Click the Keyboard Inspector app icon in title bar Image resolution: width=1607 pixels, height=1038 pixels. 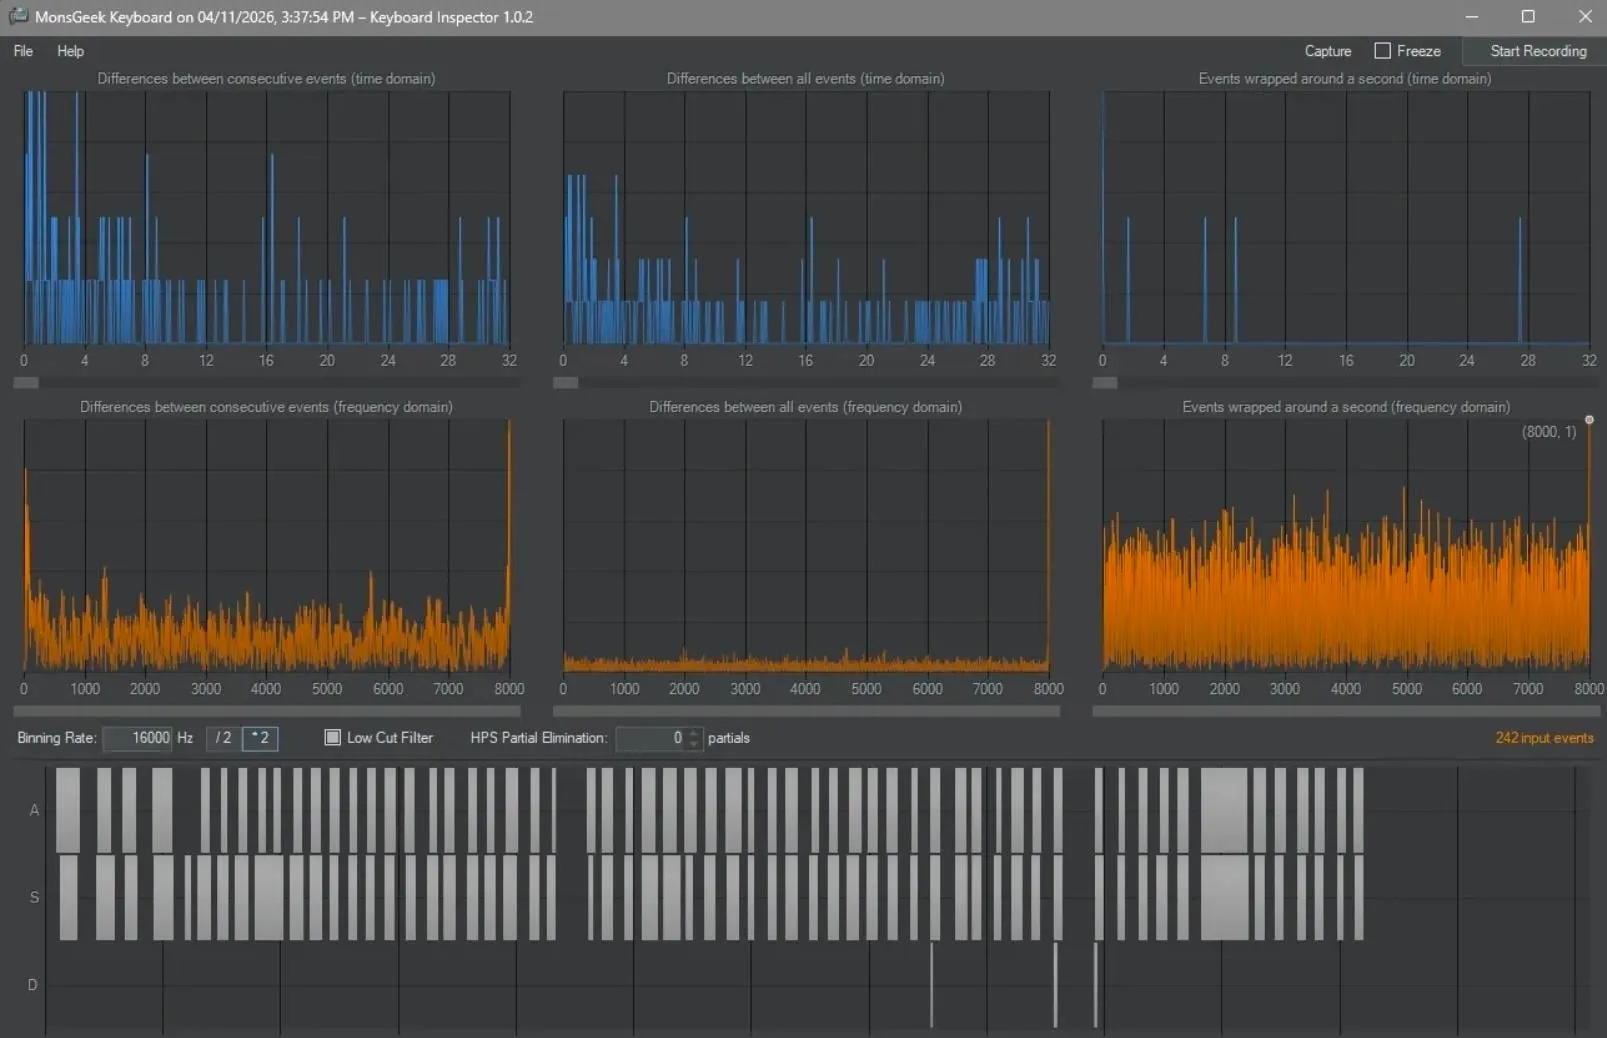tap(18, 16)
